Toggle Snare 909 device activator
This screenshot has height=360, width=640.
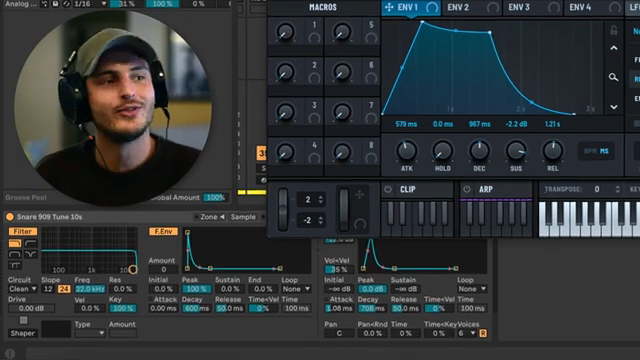point(10,217)
